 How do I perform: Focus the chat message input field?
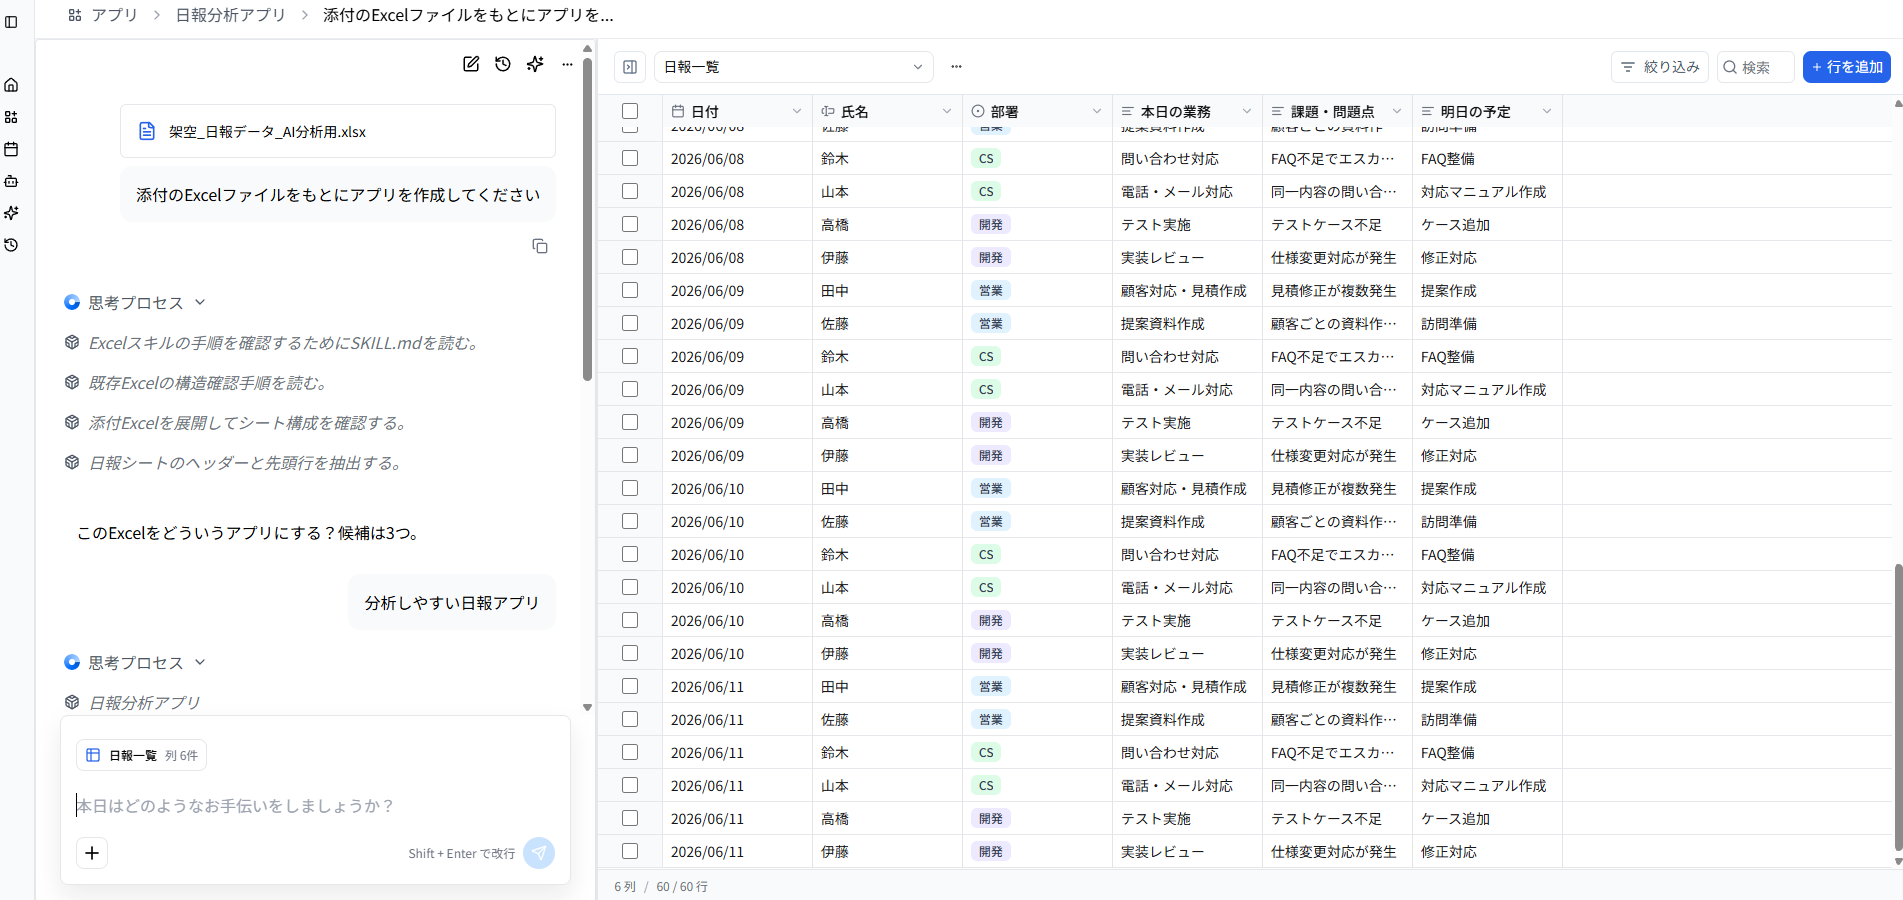point(315,806)
